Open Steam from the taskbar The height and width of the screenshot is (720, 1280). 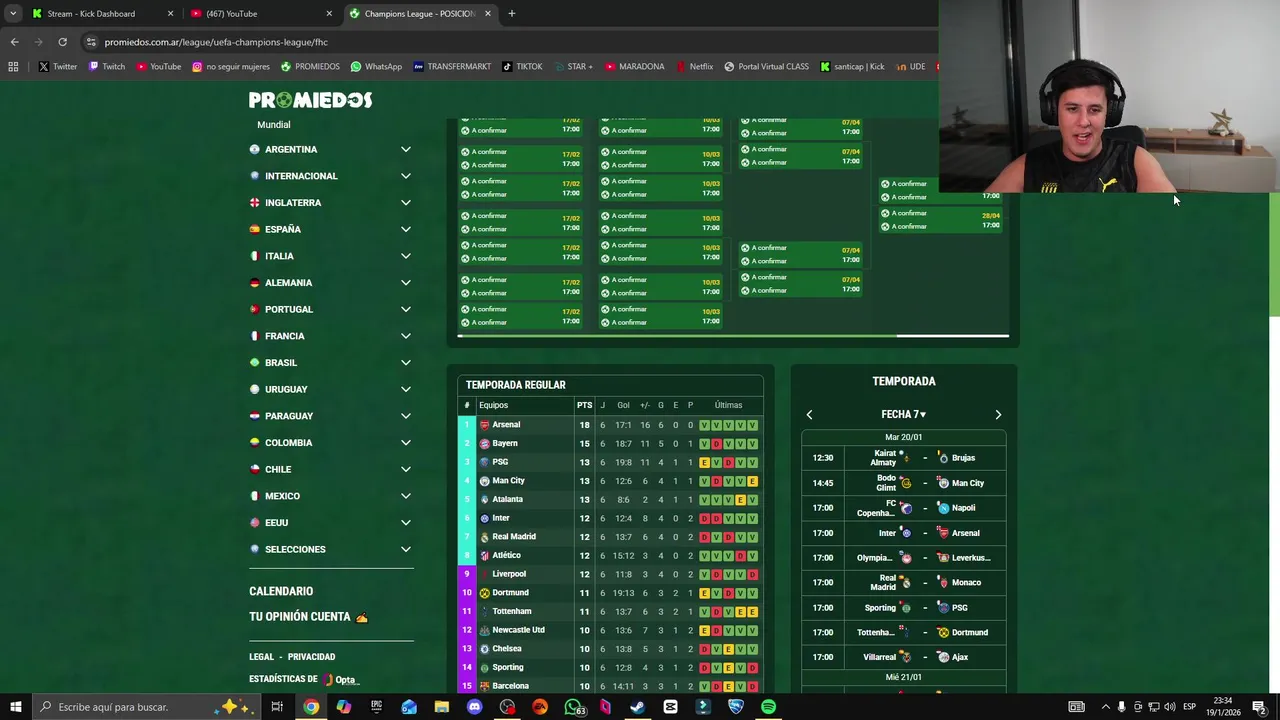click(x=637, y=707)
